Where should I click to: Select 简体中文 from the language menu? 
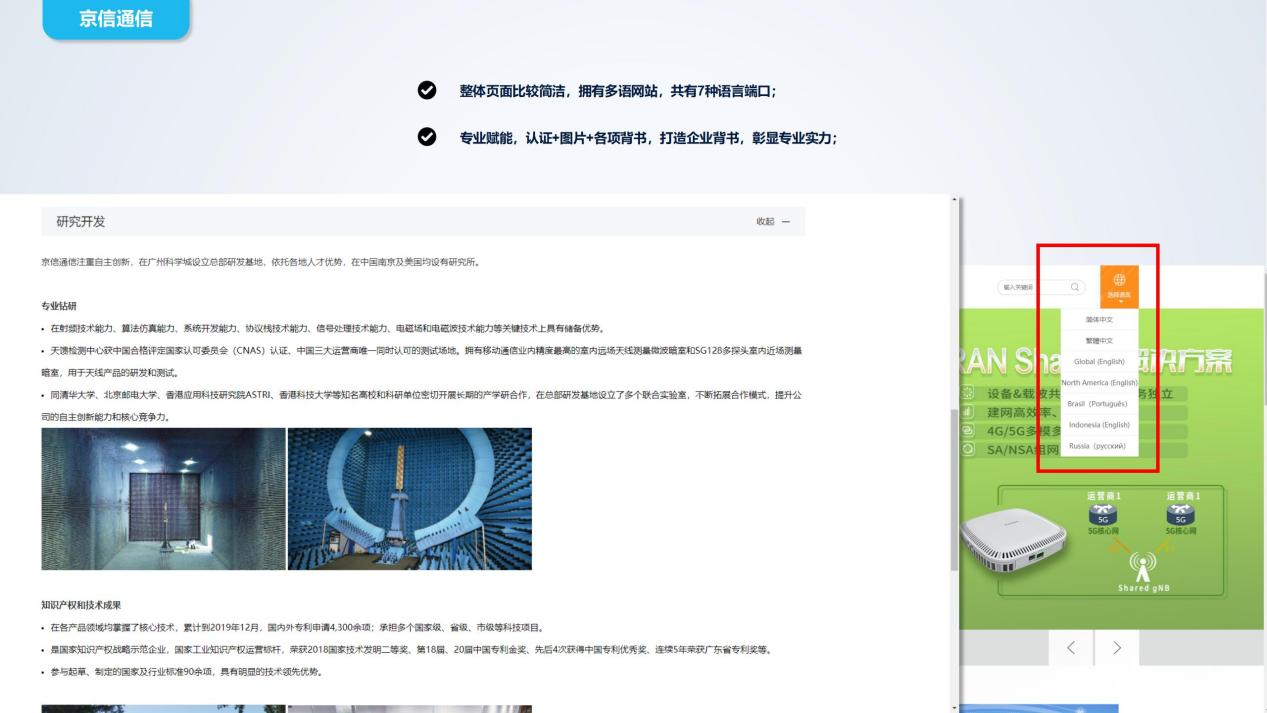[1099, 319]
